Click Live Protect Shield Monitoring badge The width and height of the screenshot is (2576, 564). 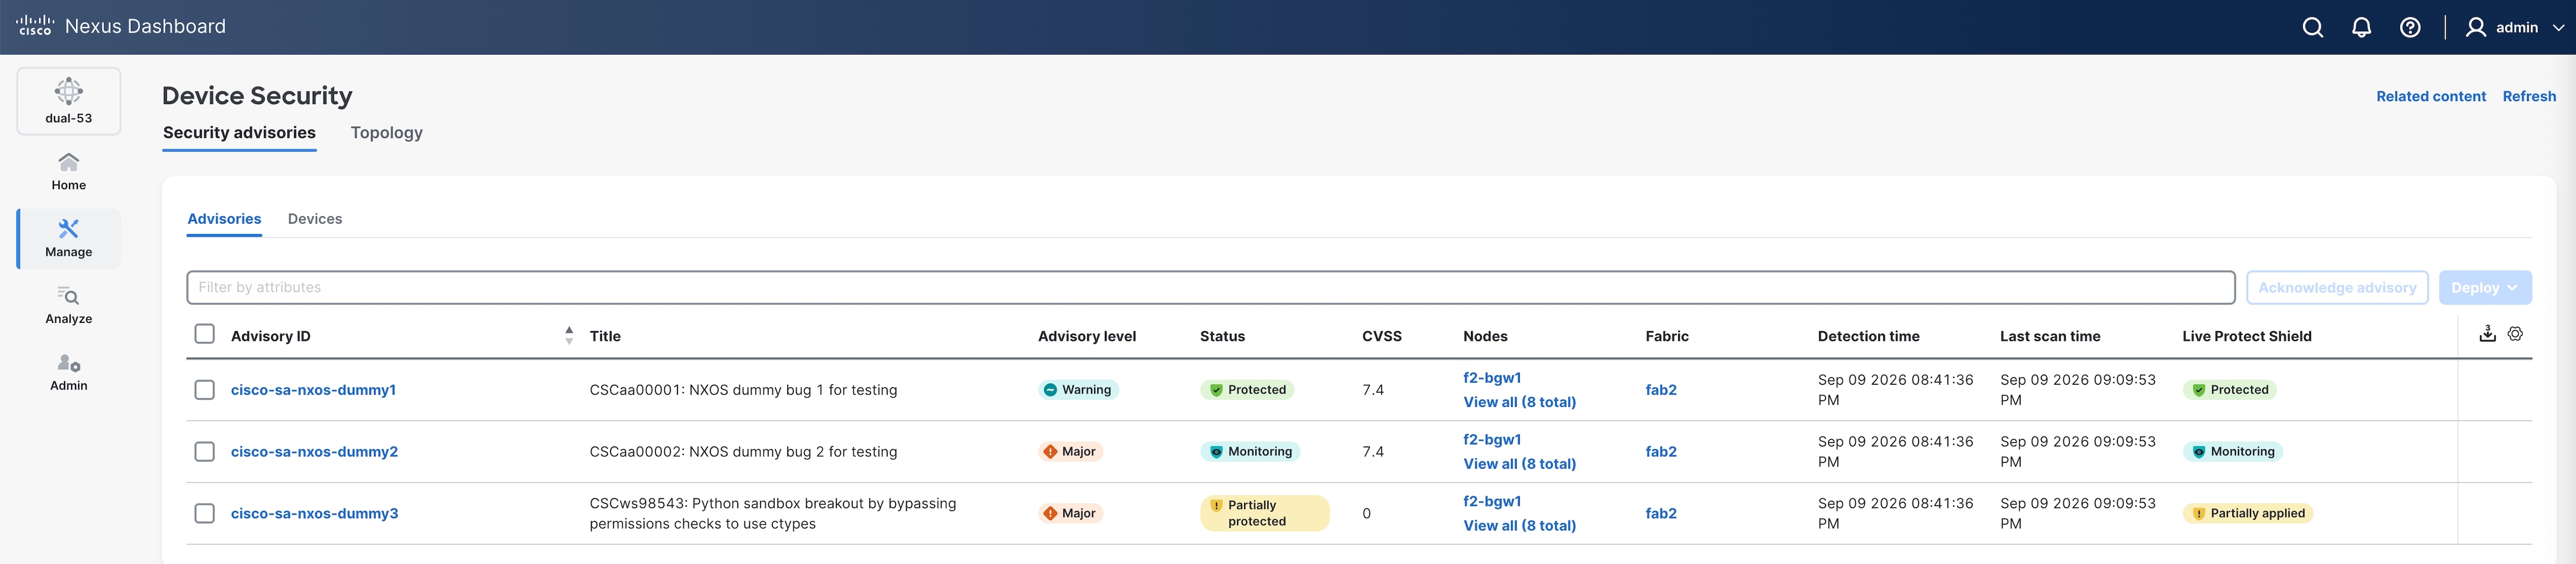[2232, 452]
